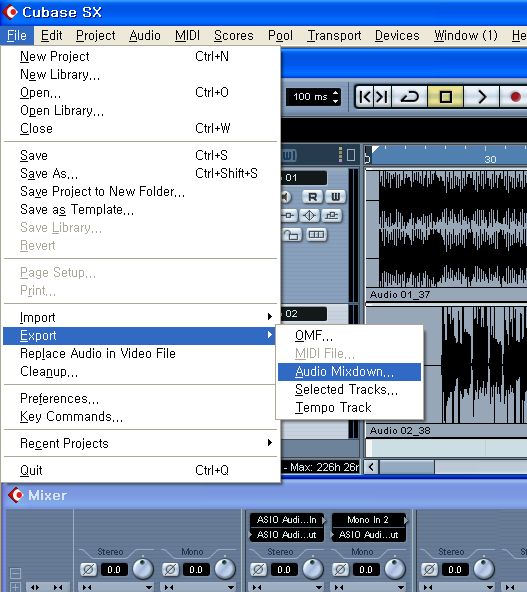Click the ruler at position 30
Image resolution: width=527 pixels, height=592 pixels.
pos(490,159)
